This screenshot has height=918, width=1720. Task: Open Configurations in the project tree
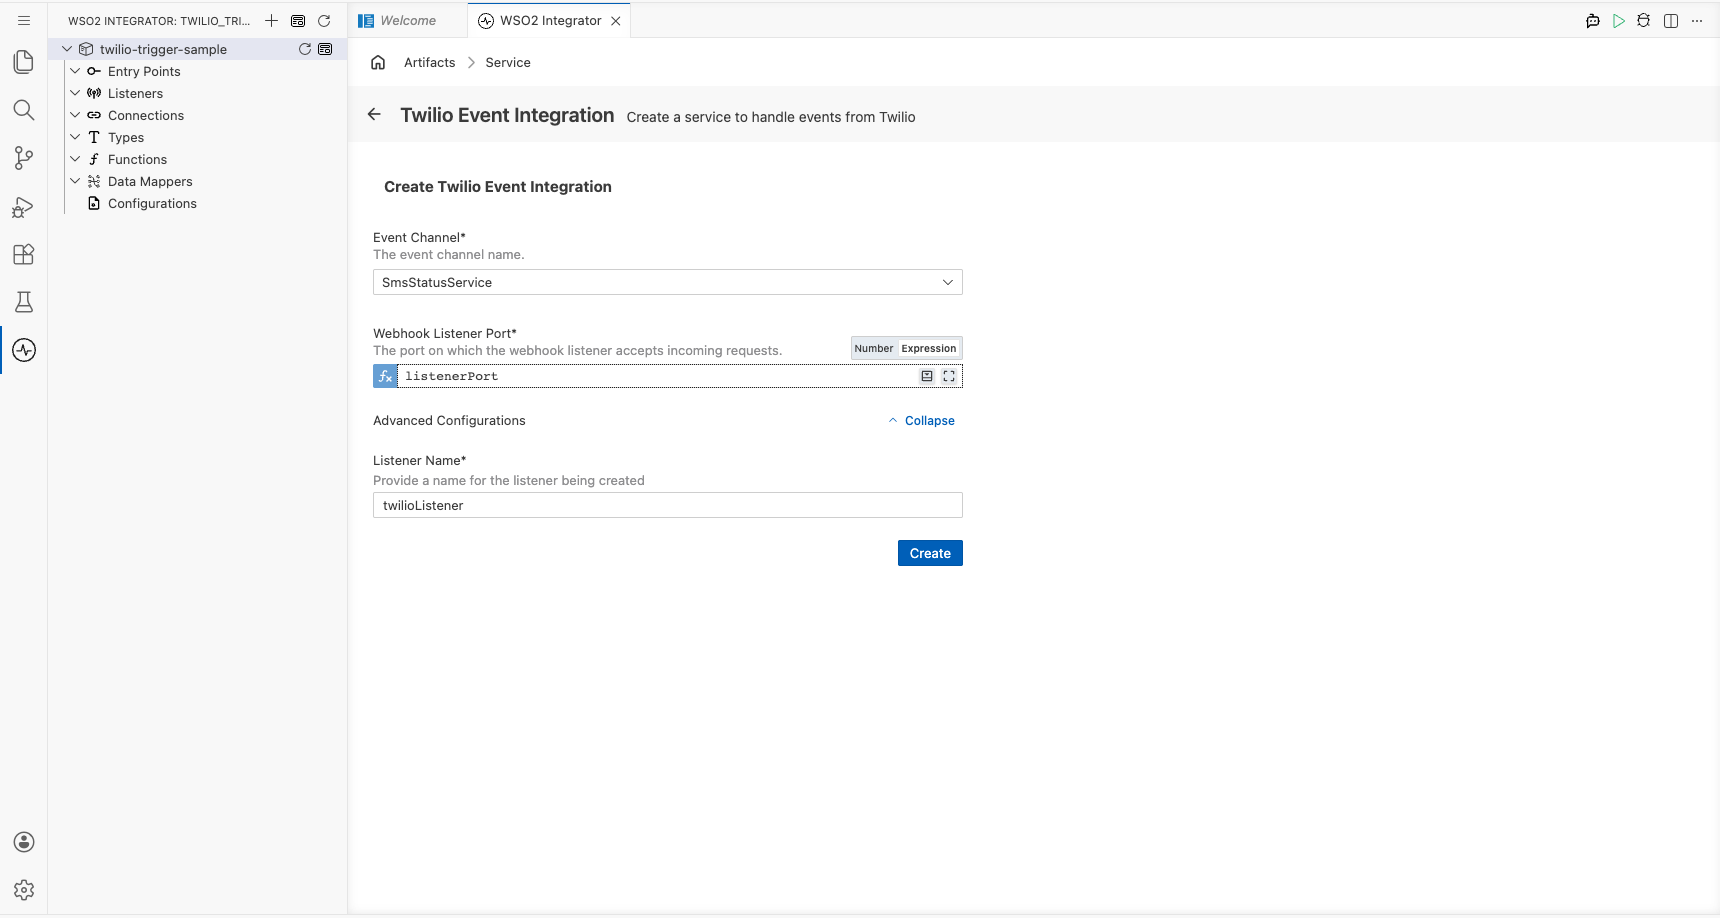click(152, 203)
